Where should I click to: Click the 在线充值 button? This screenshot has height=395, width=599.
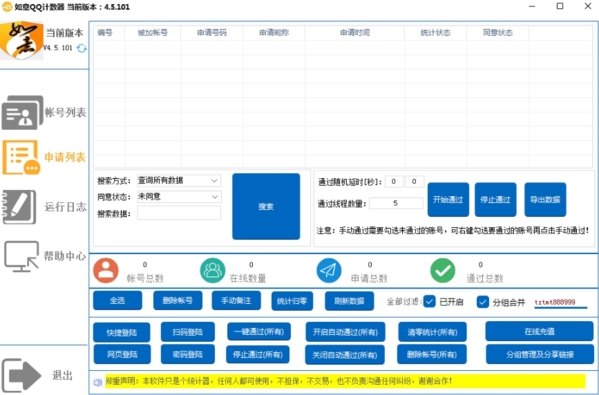(539, 331)
